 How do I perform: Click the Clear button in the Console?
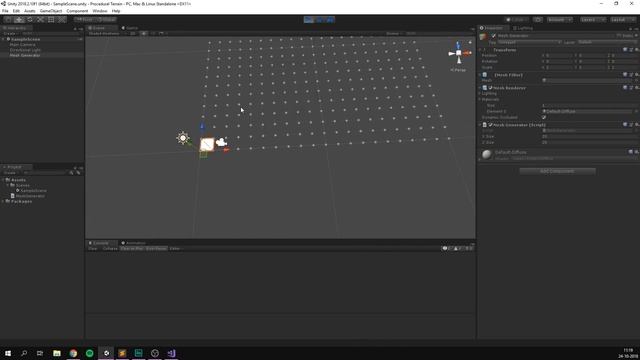(x=93, y=249)
